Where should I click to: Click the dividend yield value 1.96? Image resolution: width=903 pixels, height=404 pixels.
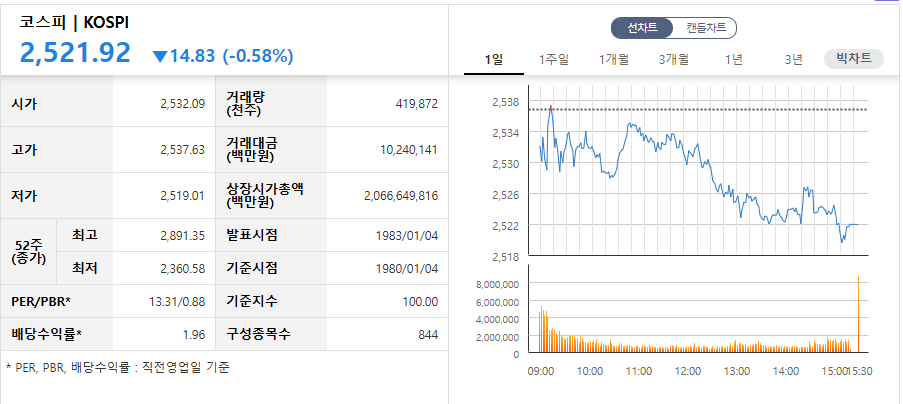point(196,334)
